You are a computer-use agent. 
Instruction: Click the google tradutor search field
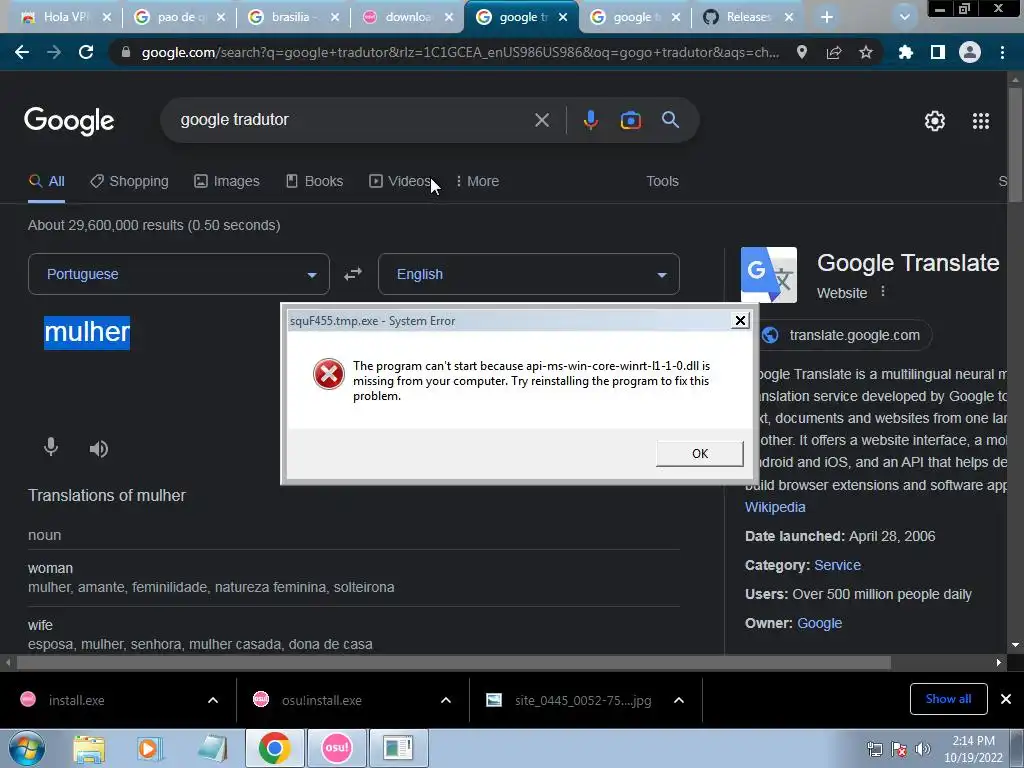[x=353, y=120]
